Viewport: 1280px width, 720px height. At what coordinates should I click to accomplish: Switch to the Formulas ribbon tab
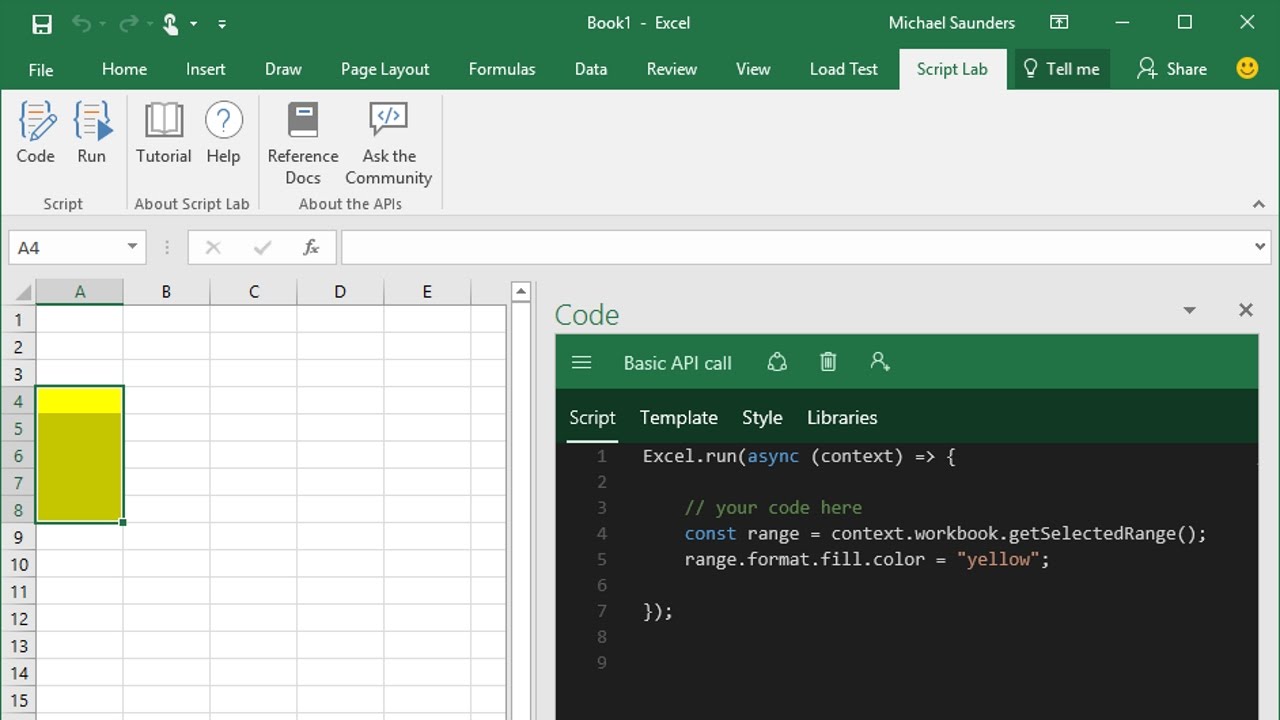(501, 69)
